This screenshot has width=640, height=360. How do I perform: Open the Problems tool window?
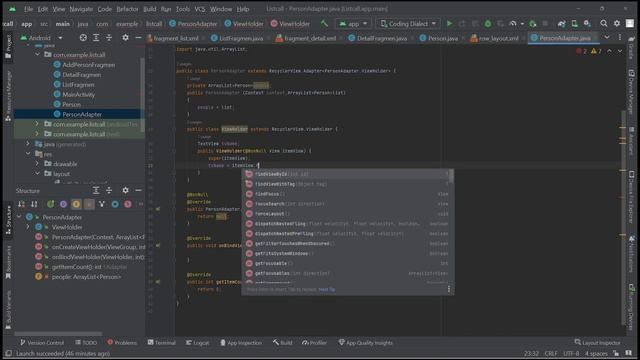(x=122, y=342)
